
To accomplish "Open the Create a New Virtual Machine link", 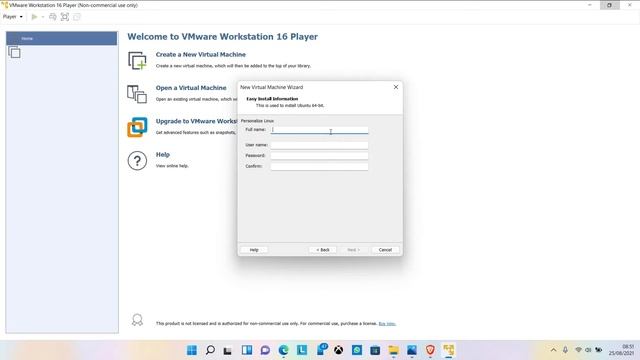I will click(x=200, y=54).
